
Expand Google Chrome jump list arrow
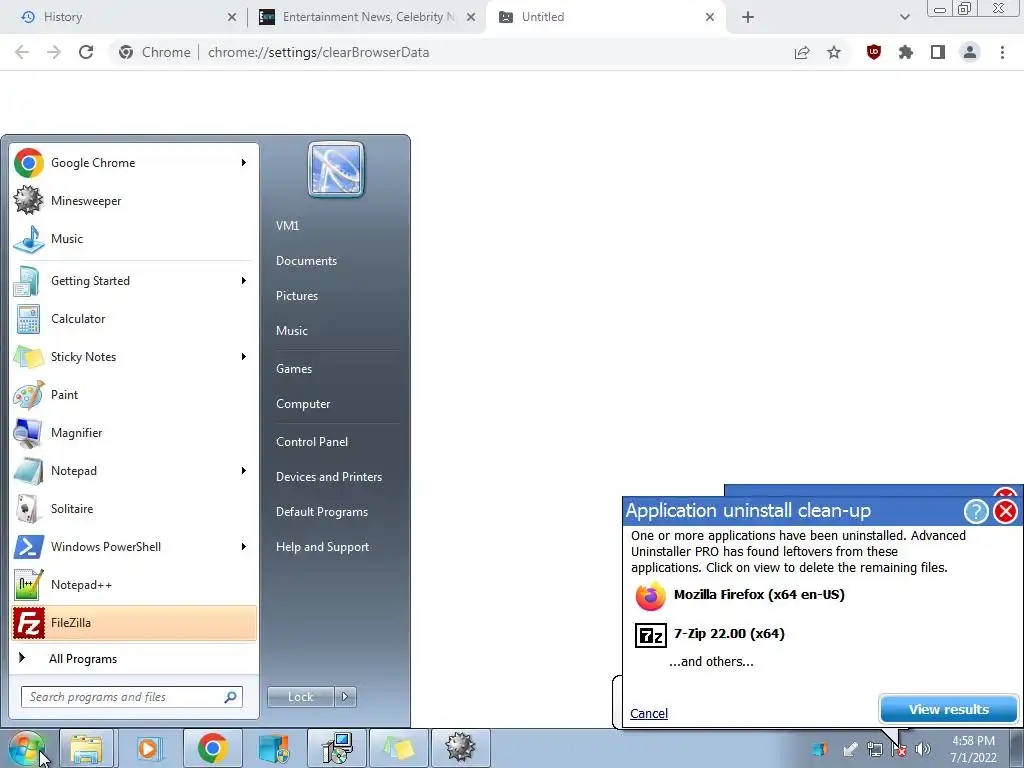point(244,163)
